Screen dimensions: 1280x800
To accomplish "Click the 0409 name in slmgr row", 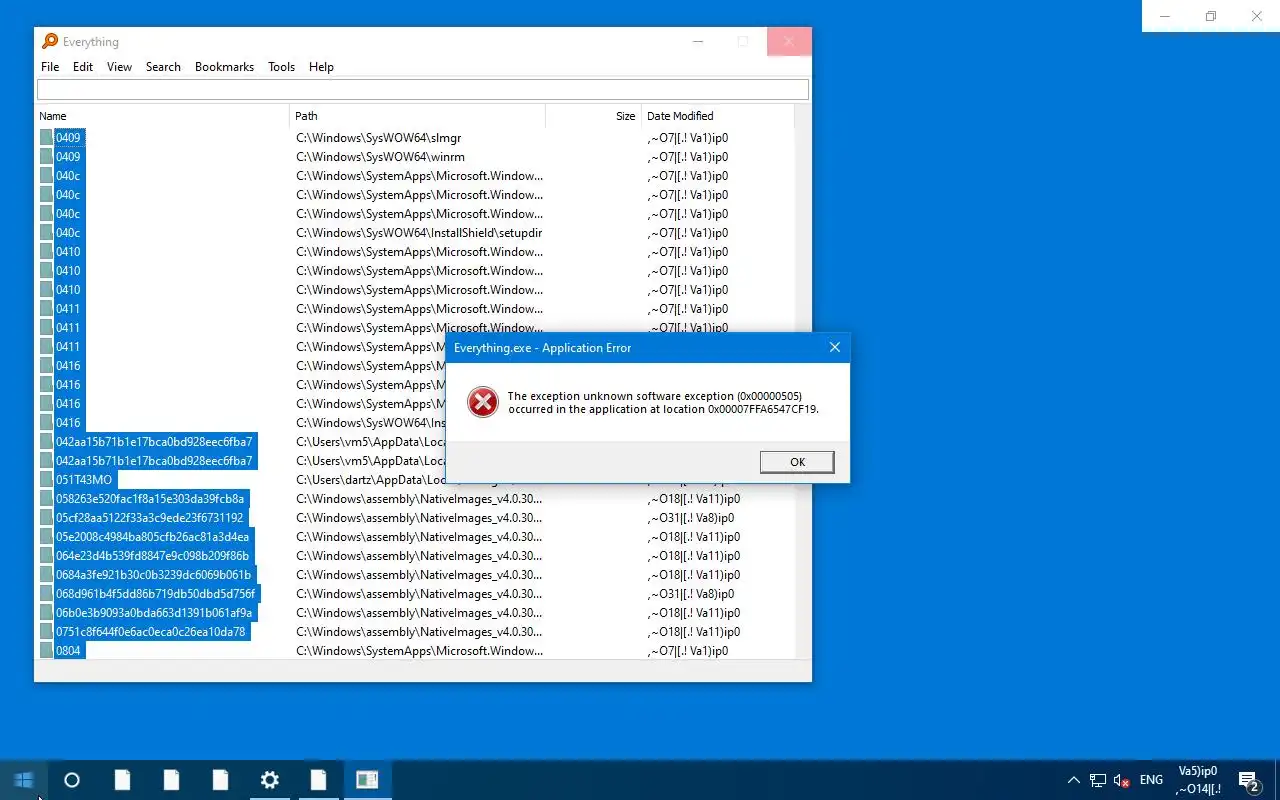I will click(x=68, y=138).
